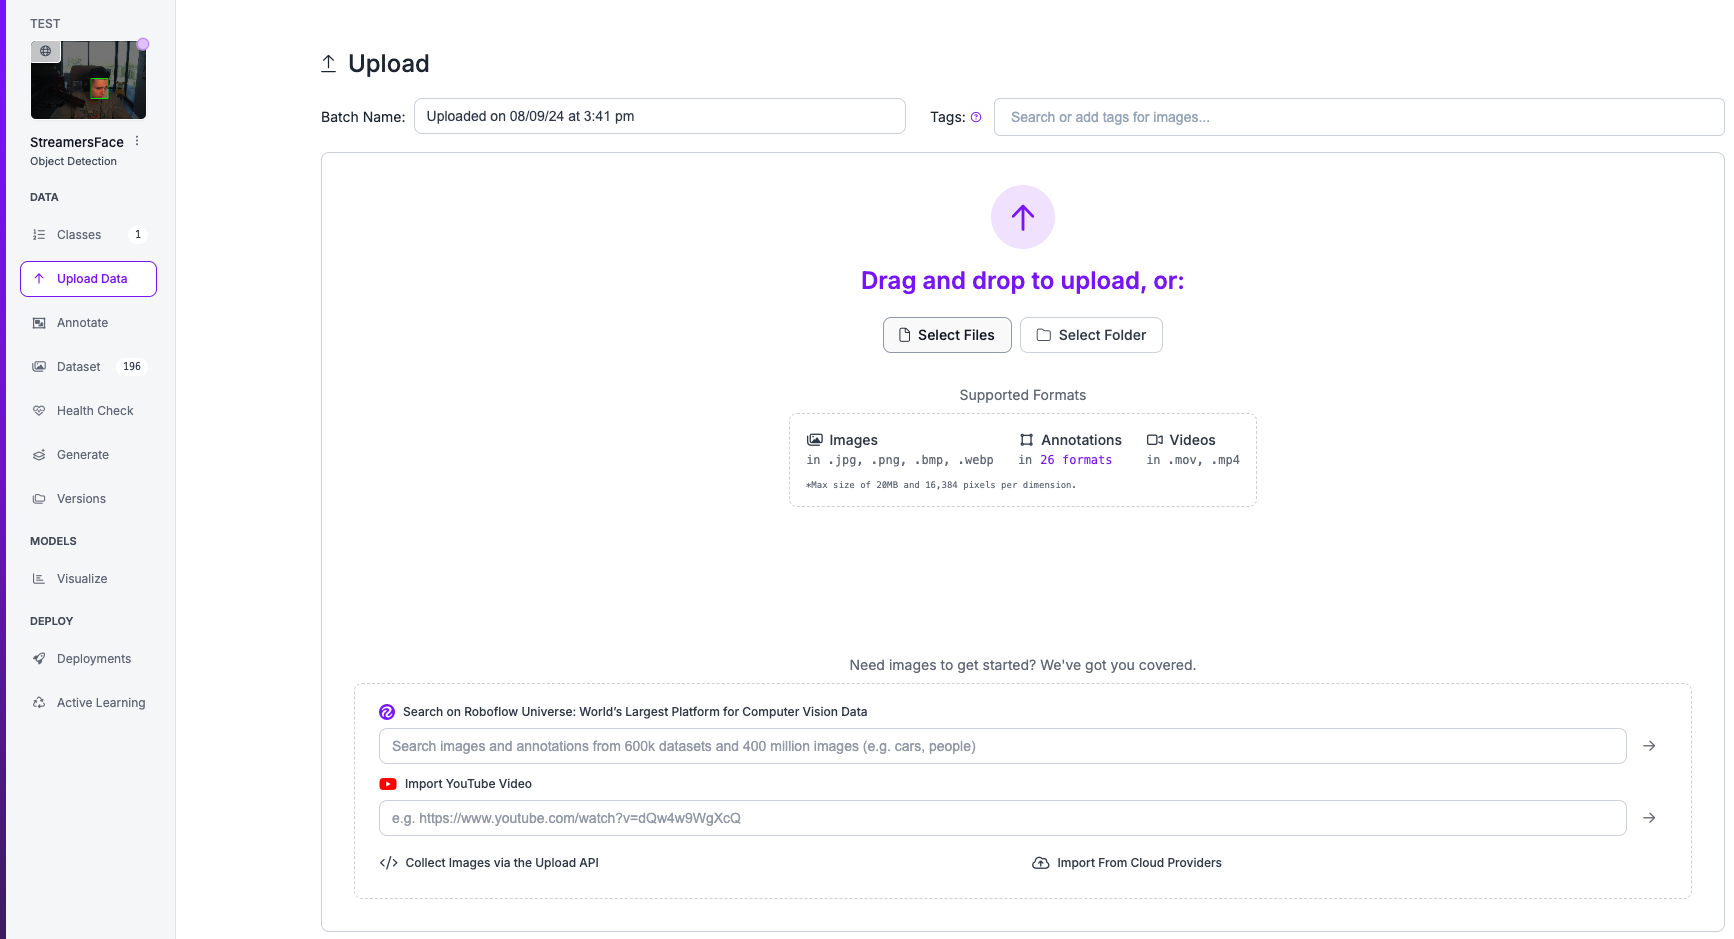The width and height of the screenshot is (1734, 939).
Task: Click the Batch Name input field
Action: 659,116
